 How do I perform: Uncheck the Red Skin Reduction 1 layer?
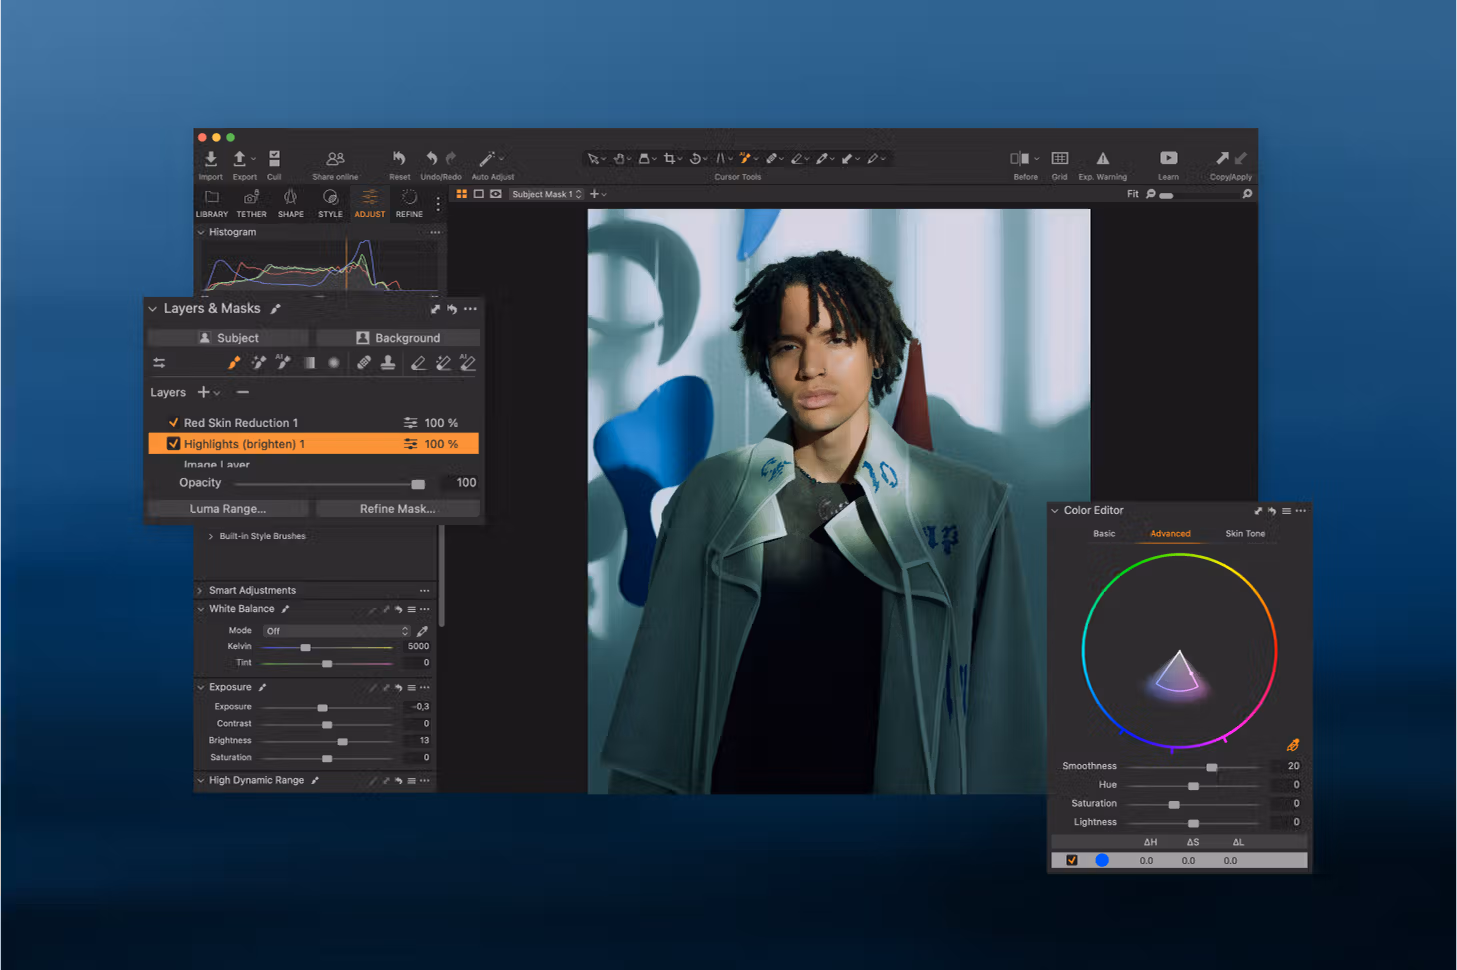[x=173, y=423]
